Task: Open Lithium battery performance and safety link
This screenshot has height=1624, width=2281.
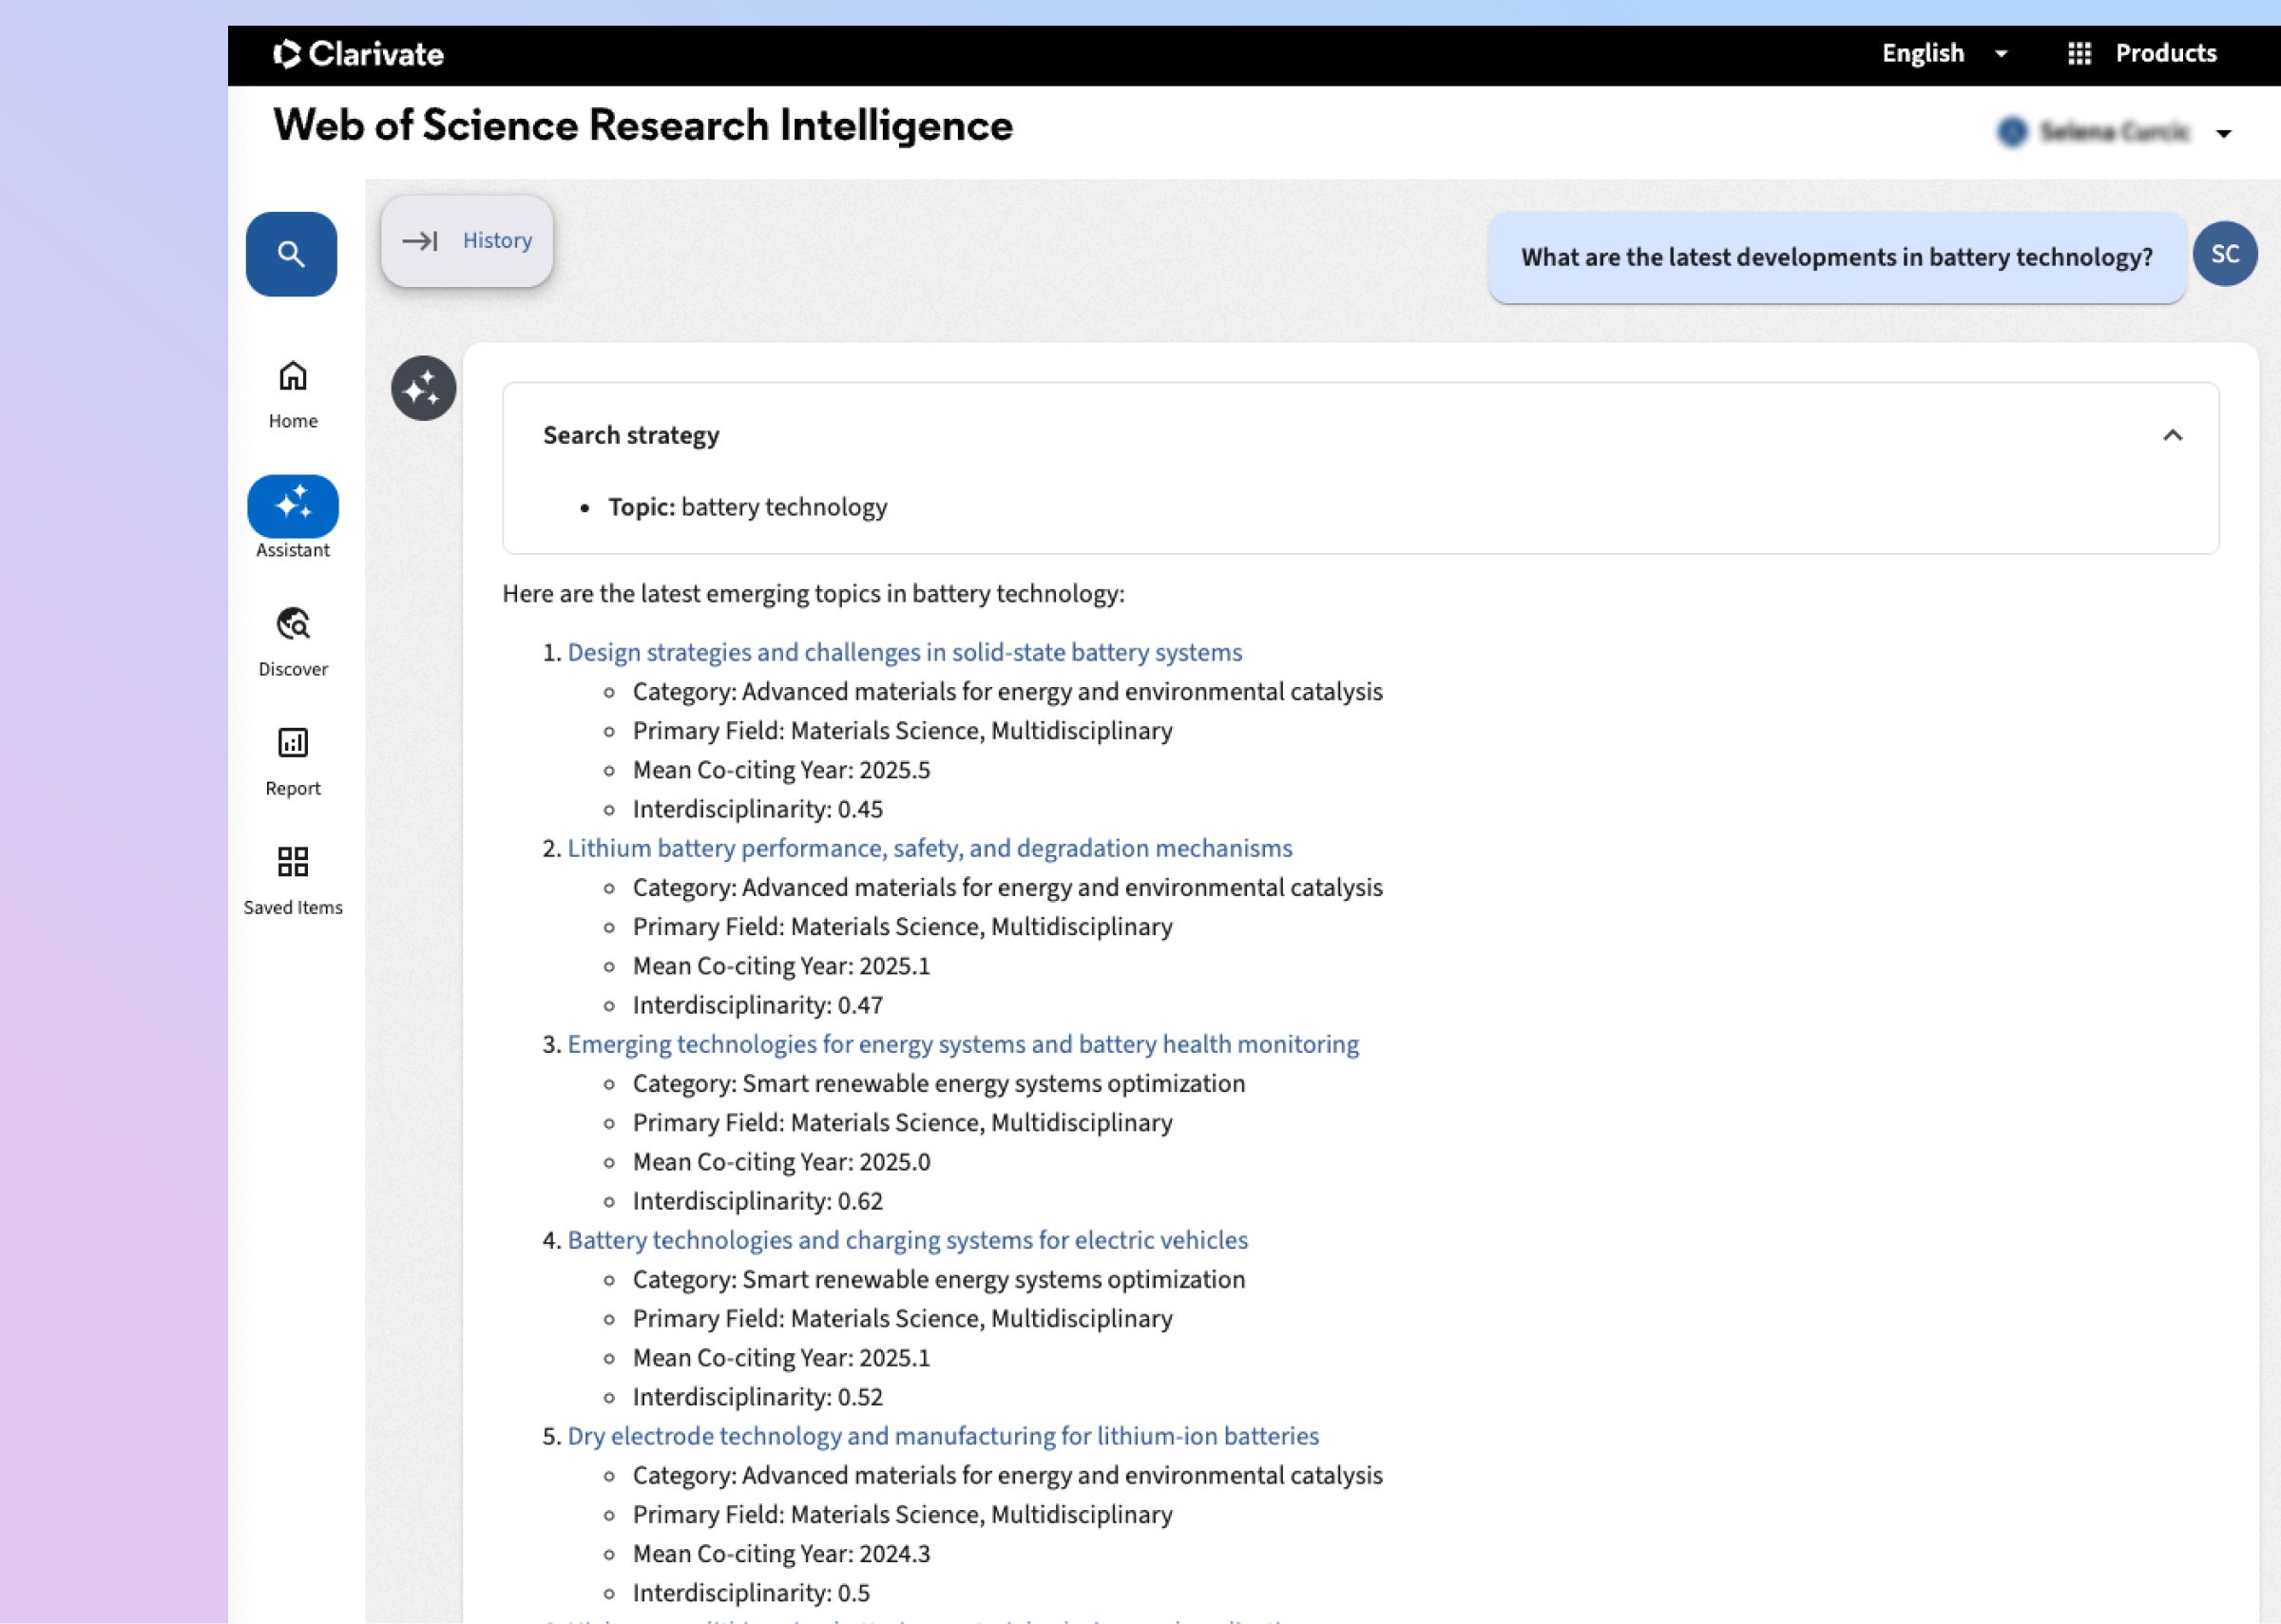Action: tap(929, 849)
